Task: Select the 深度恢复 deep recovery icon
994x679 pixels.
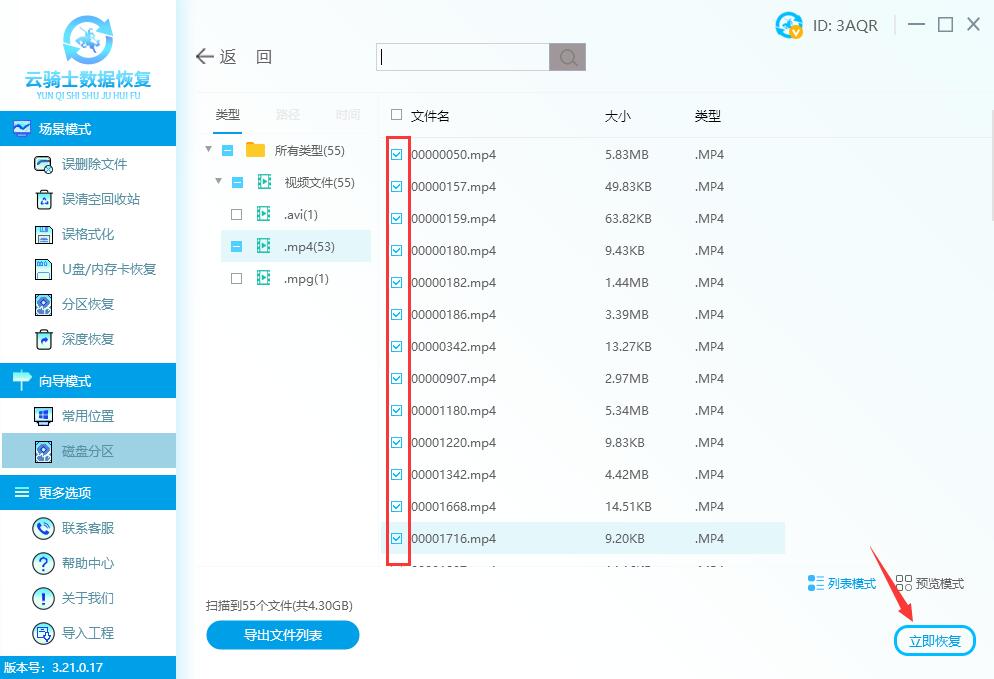Action: pos(43,340)
